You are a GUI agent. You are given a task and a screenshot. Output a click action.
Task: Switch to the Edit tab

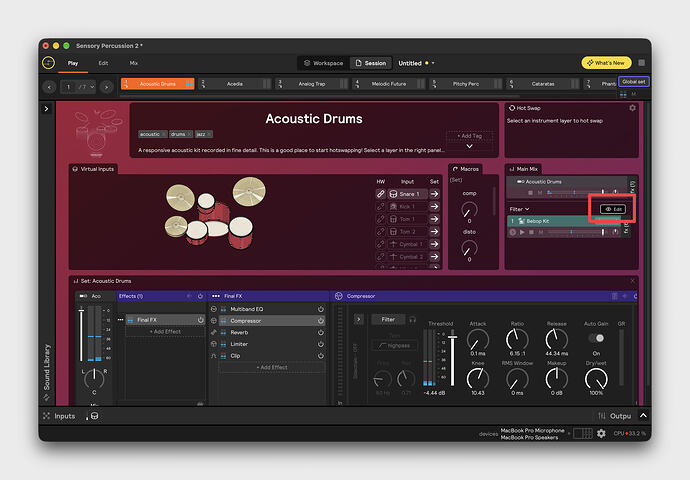(x=103, y=63)
